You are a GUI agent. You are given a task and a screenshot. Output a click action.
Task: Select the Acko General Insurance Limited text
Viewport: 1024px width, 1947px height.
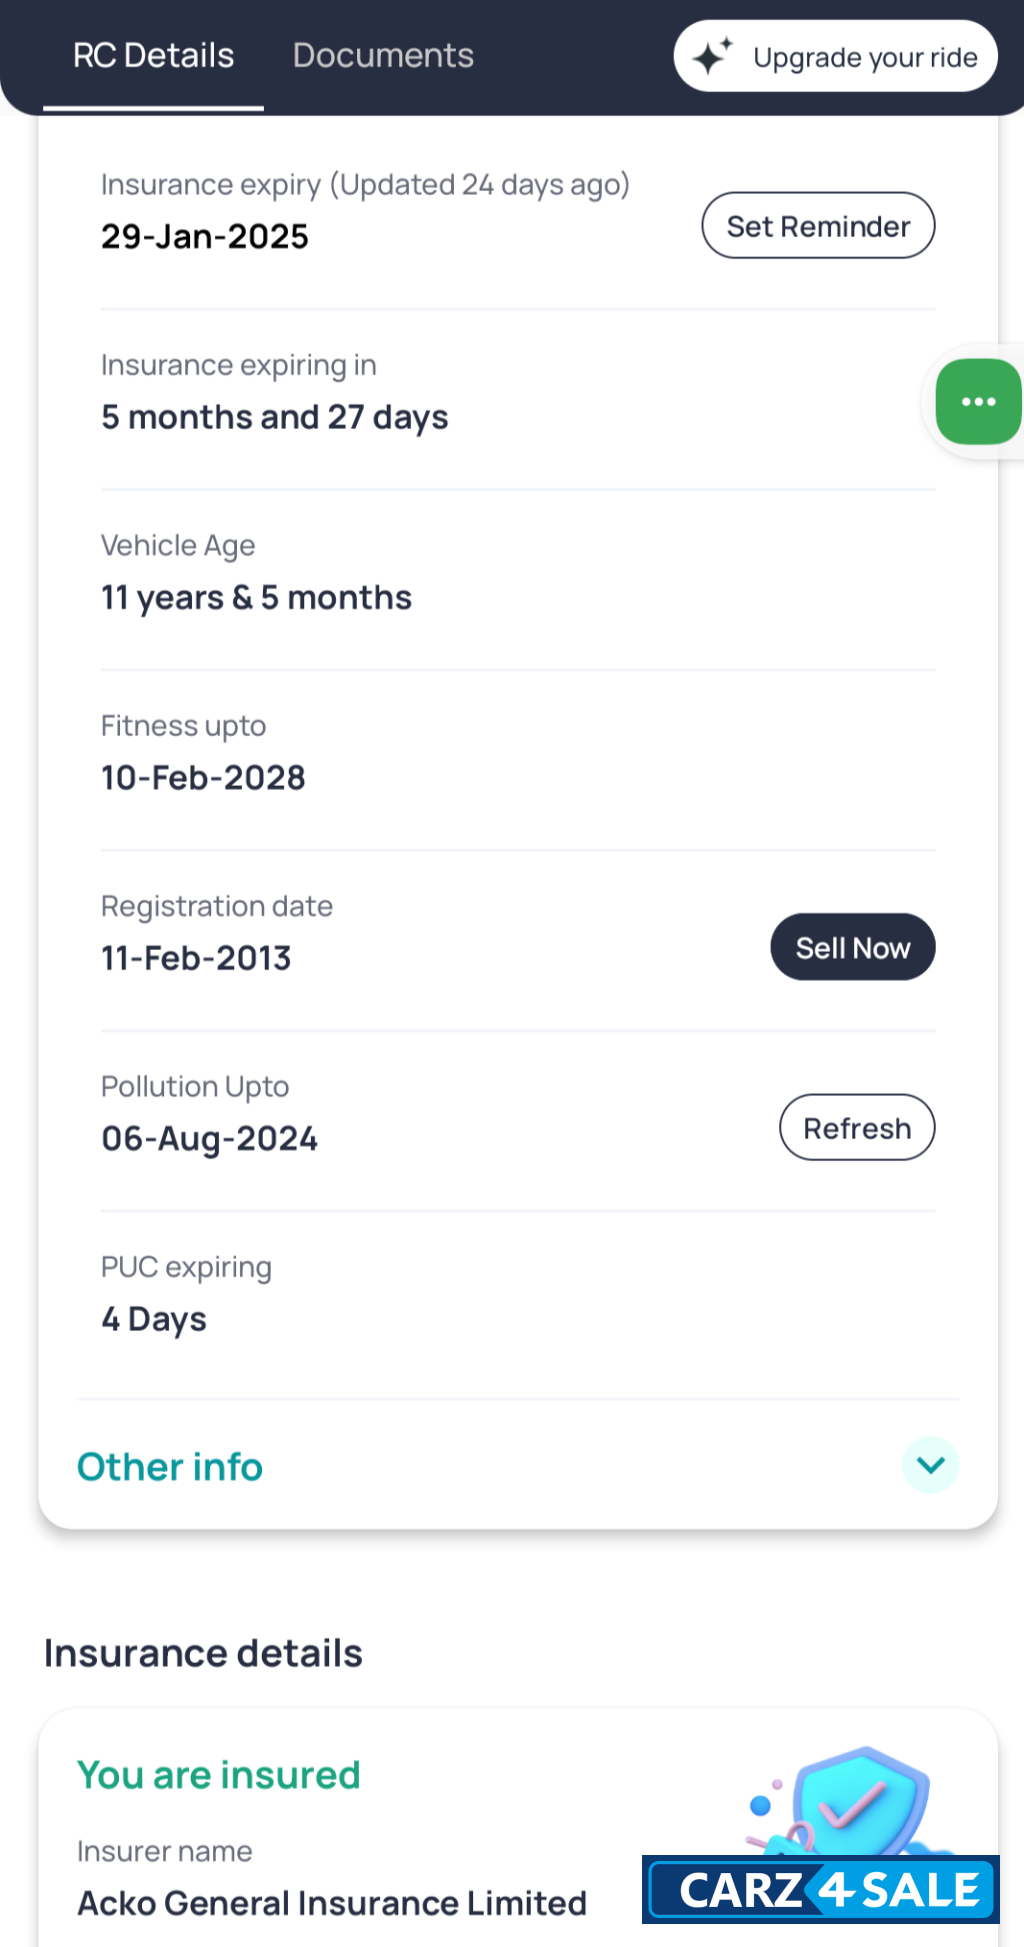[x=332, y=1903]
